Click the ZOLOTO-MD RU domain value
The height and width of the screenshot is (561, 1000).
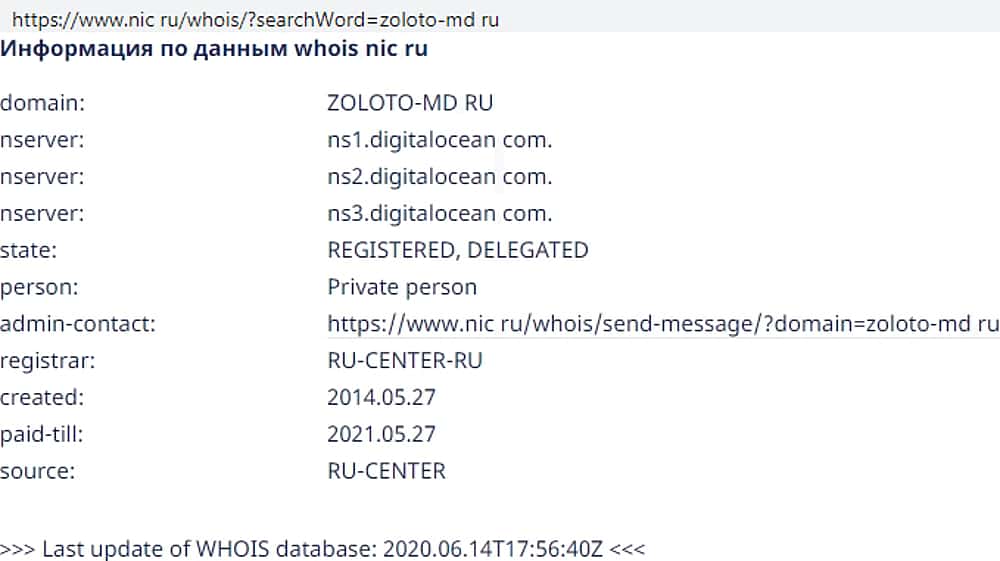tap(410, 103)
